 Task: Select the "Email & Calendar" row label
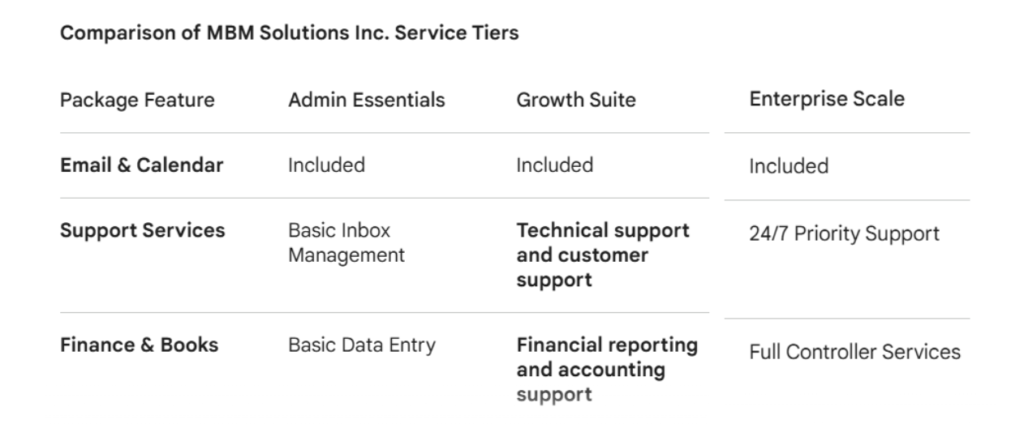(141, 165)
